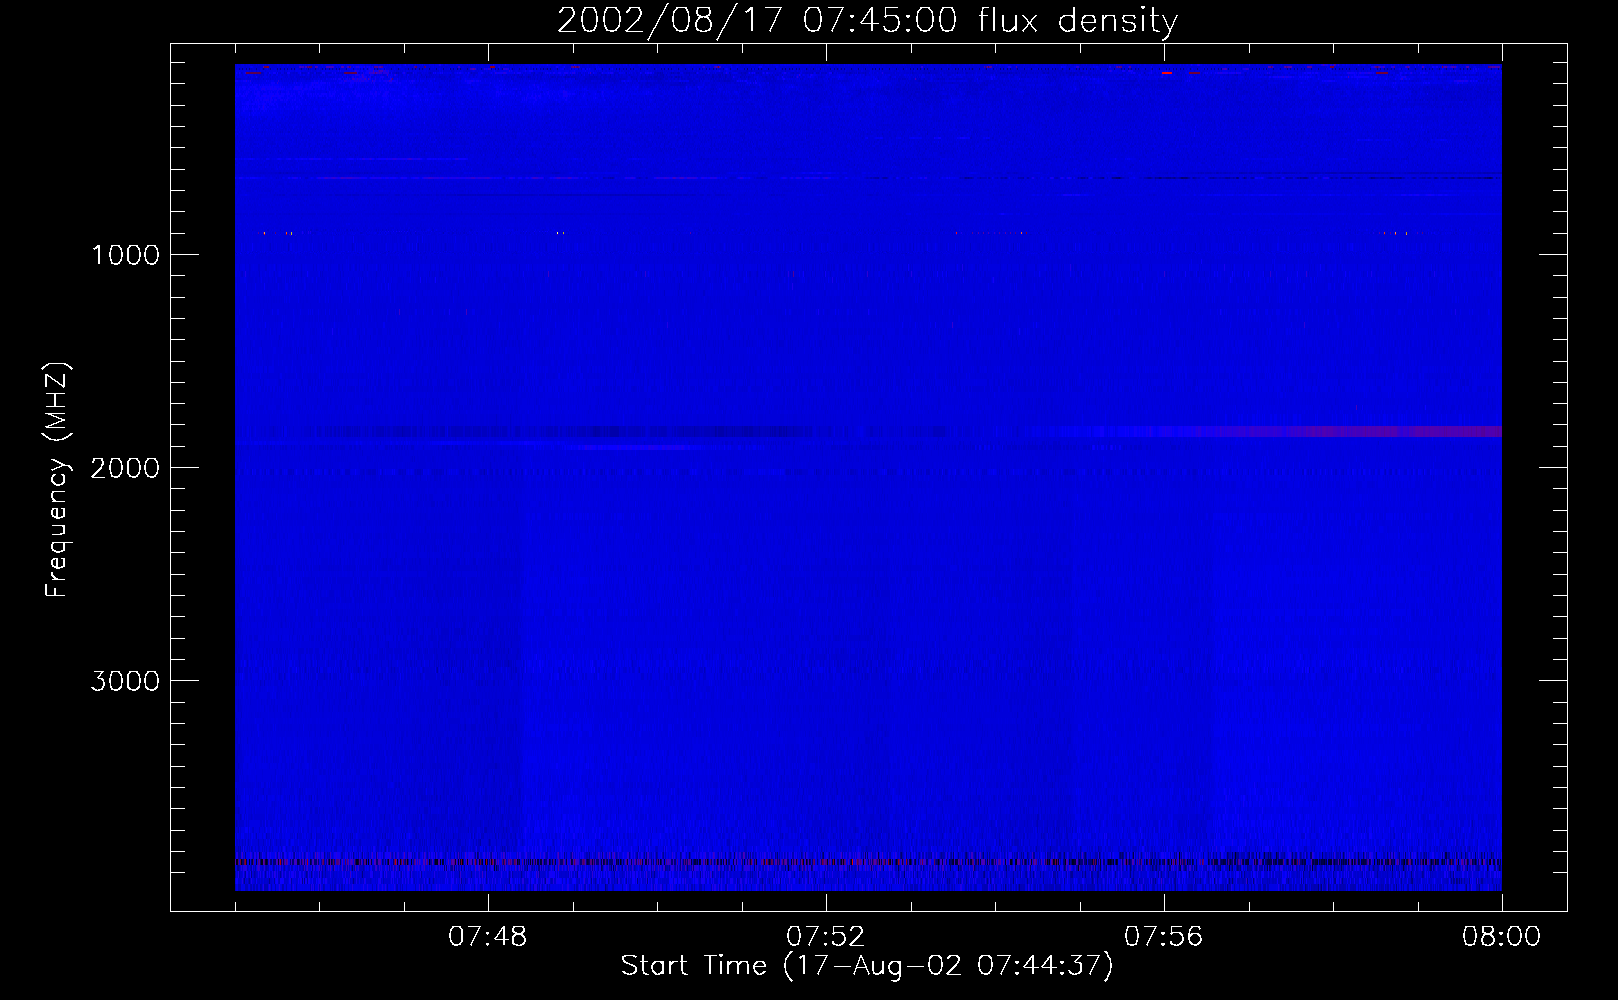This screenshot has width=1618, height=1000.
Task: Click the "07:52" time tick label
Action: tap(826, 937)
